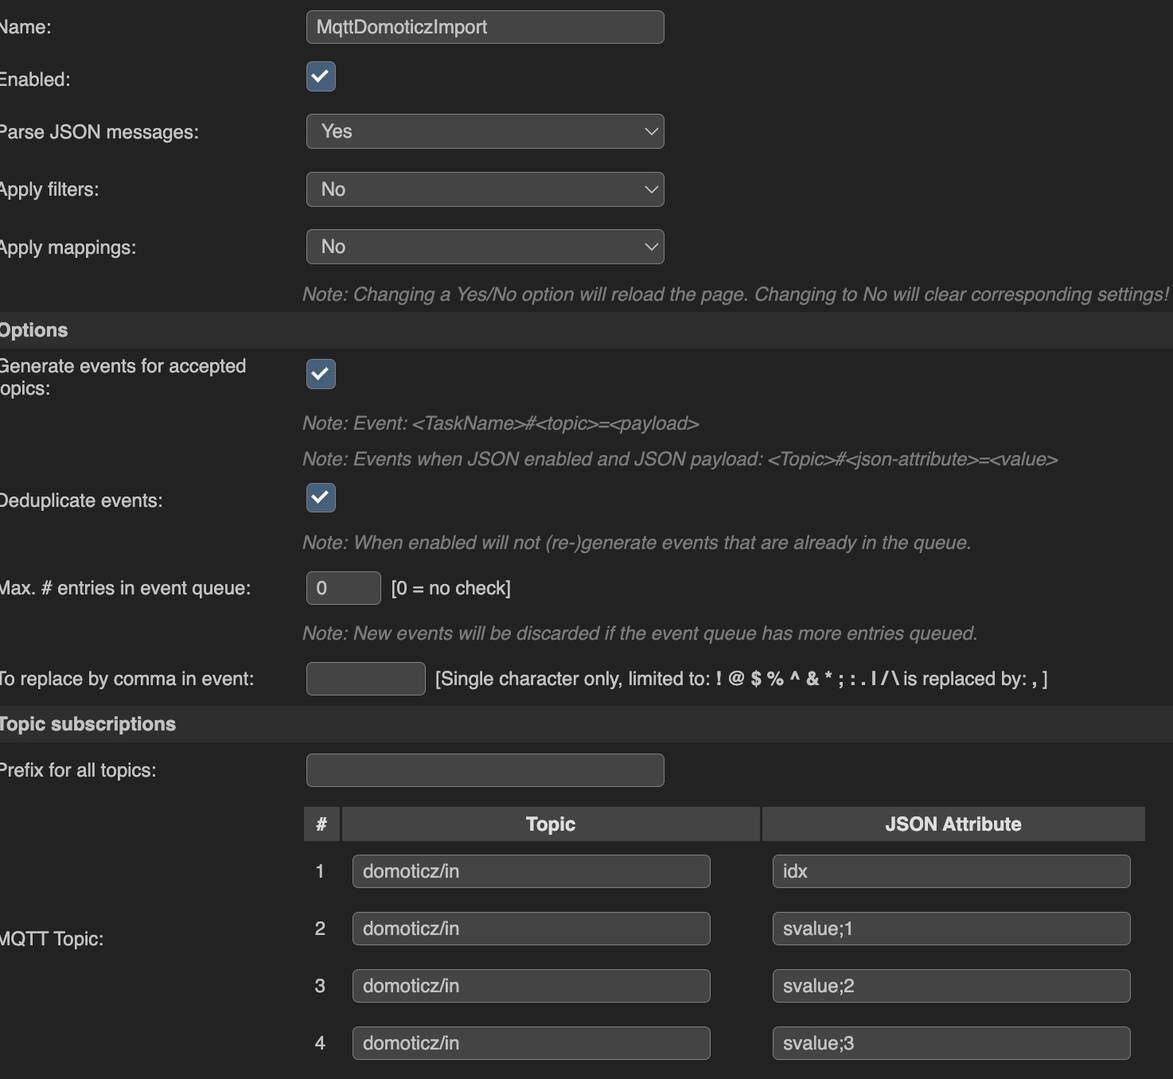Click the To replace by comma input
Image resolution: width=1173 pixels, height=1079 pixels.
(366, 679)
